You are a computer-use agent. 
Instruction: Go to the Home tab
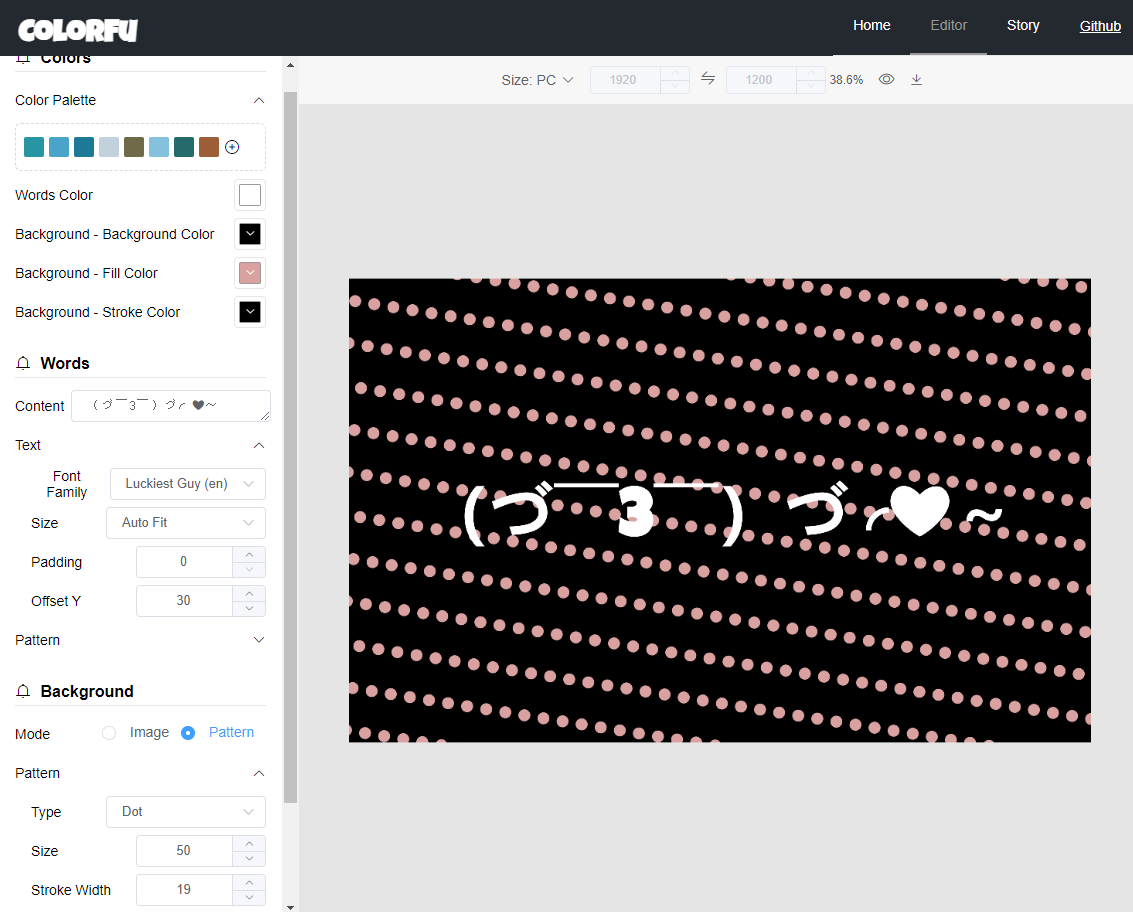coord(871,26)
